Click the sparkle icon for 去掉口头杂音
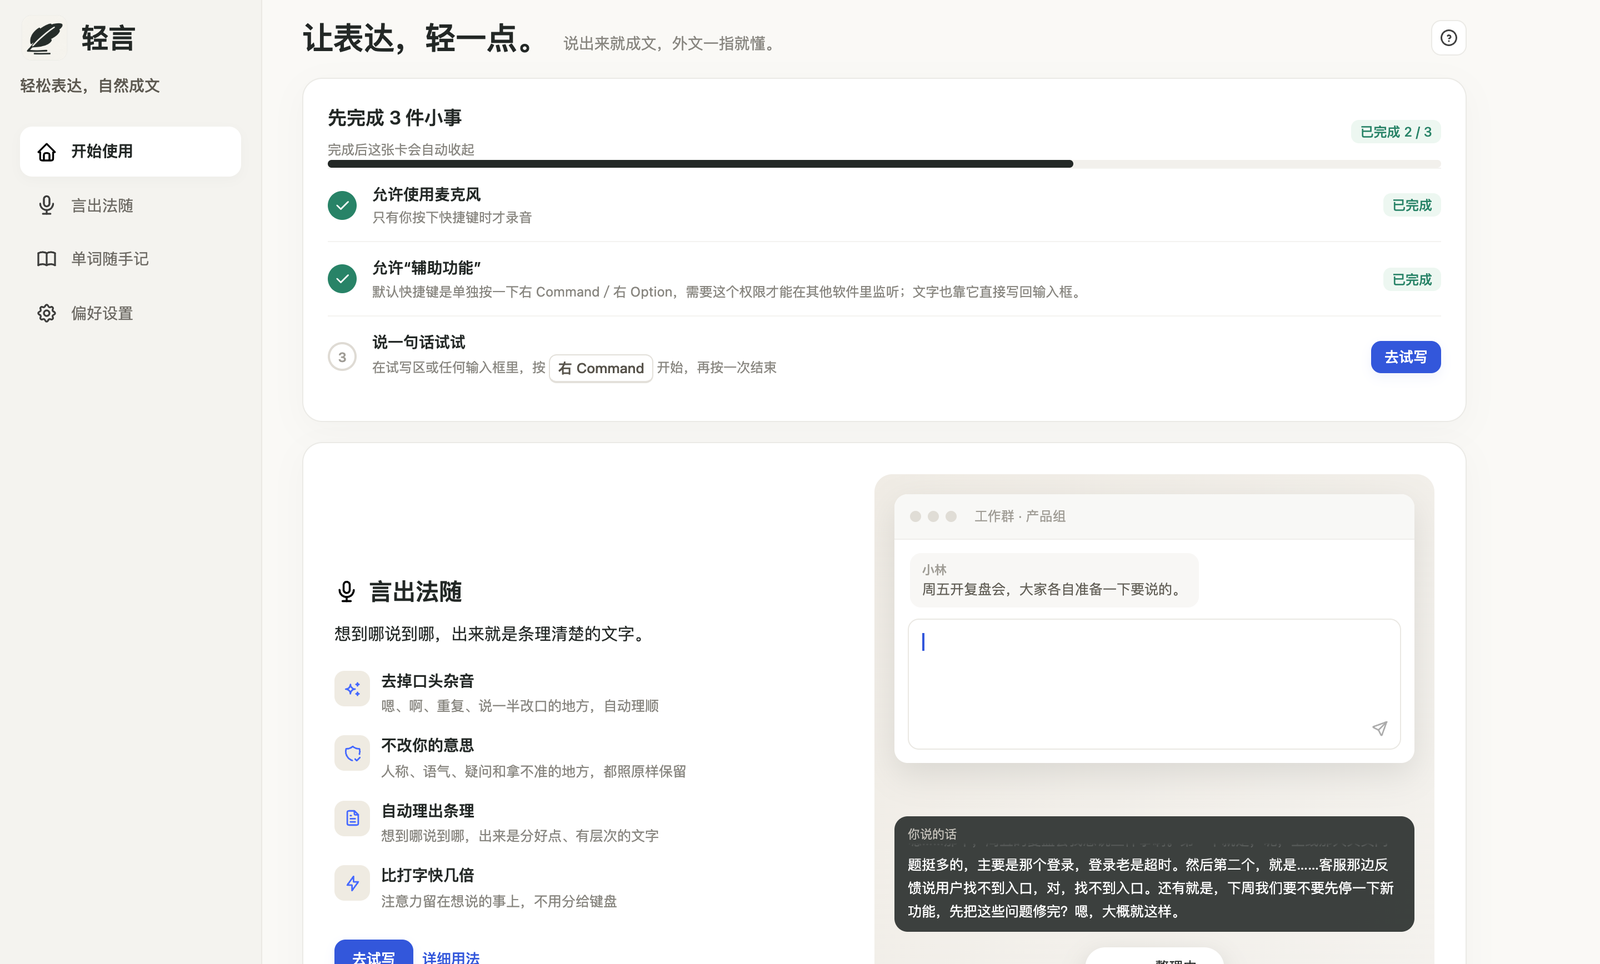1600x964 pixels. click(352, 689)
